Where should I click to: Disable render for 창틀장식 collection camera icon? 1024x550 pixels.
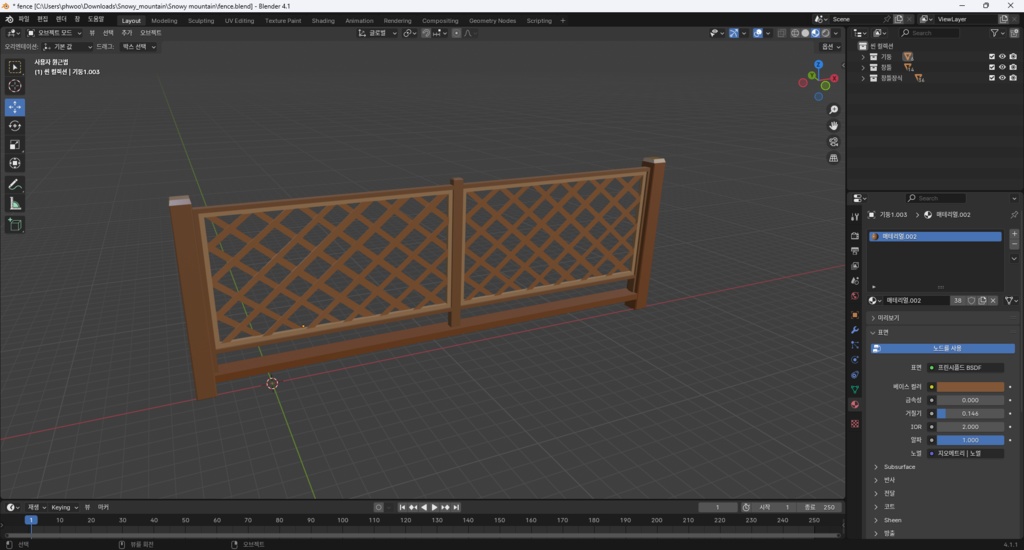click(1013, 78)
